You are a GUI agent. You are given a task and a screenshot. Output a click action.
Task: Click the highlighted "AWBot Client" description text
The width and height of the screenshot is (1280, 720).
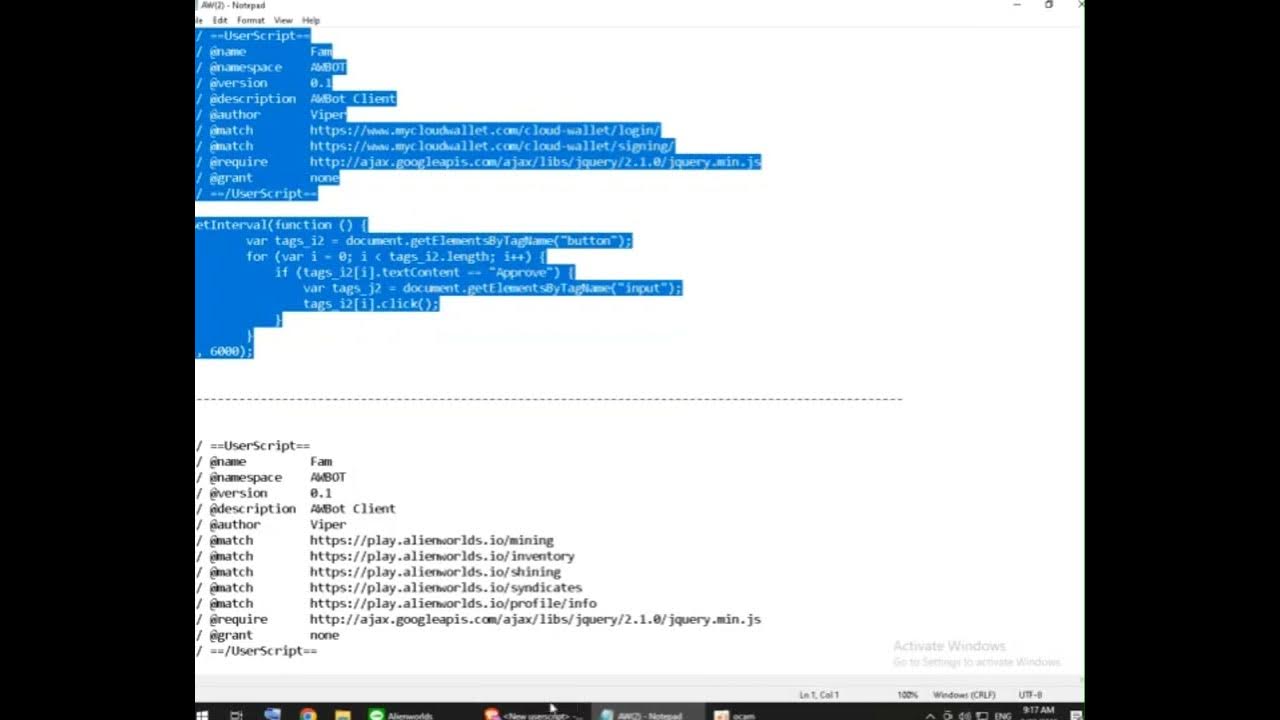(x=353, y=99)
